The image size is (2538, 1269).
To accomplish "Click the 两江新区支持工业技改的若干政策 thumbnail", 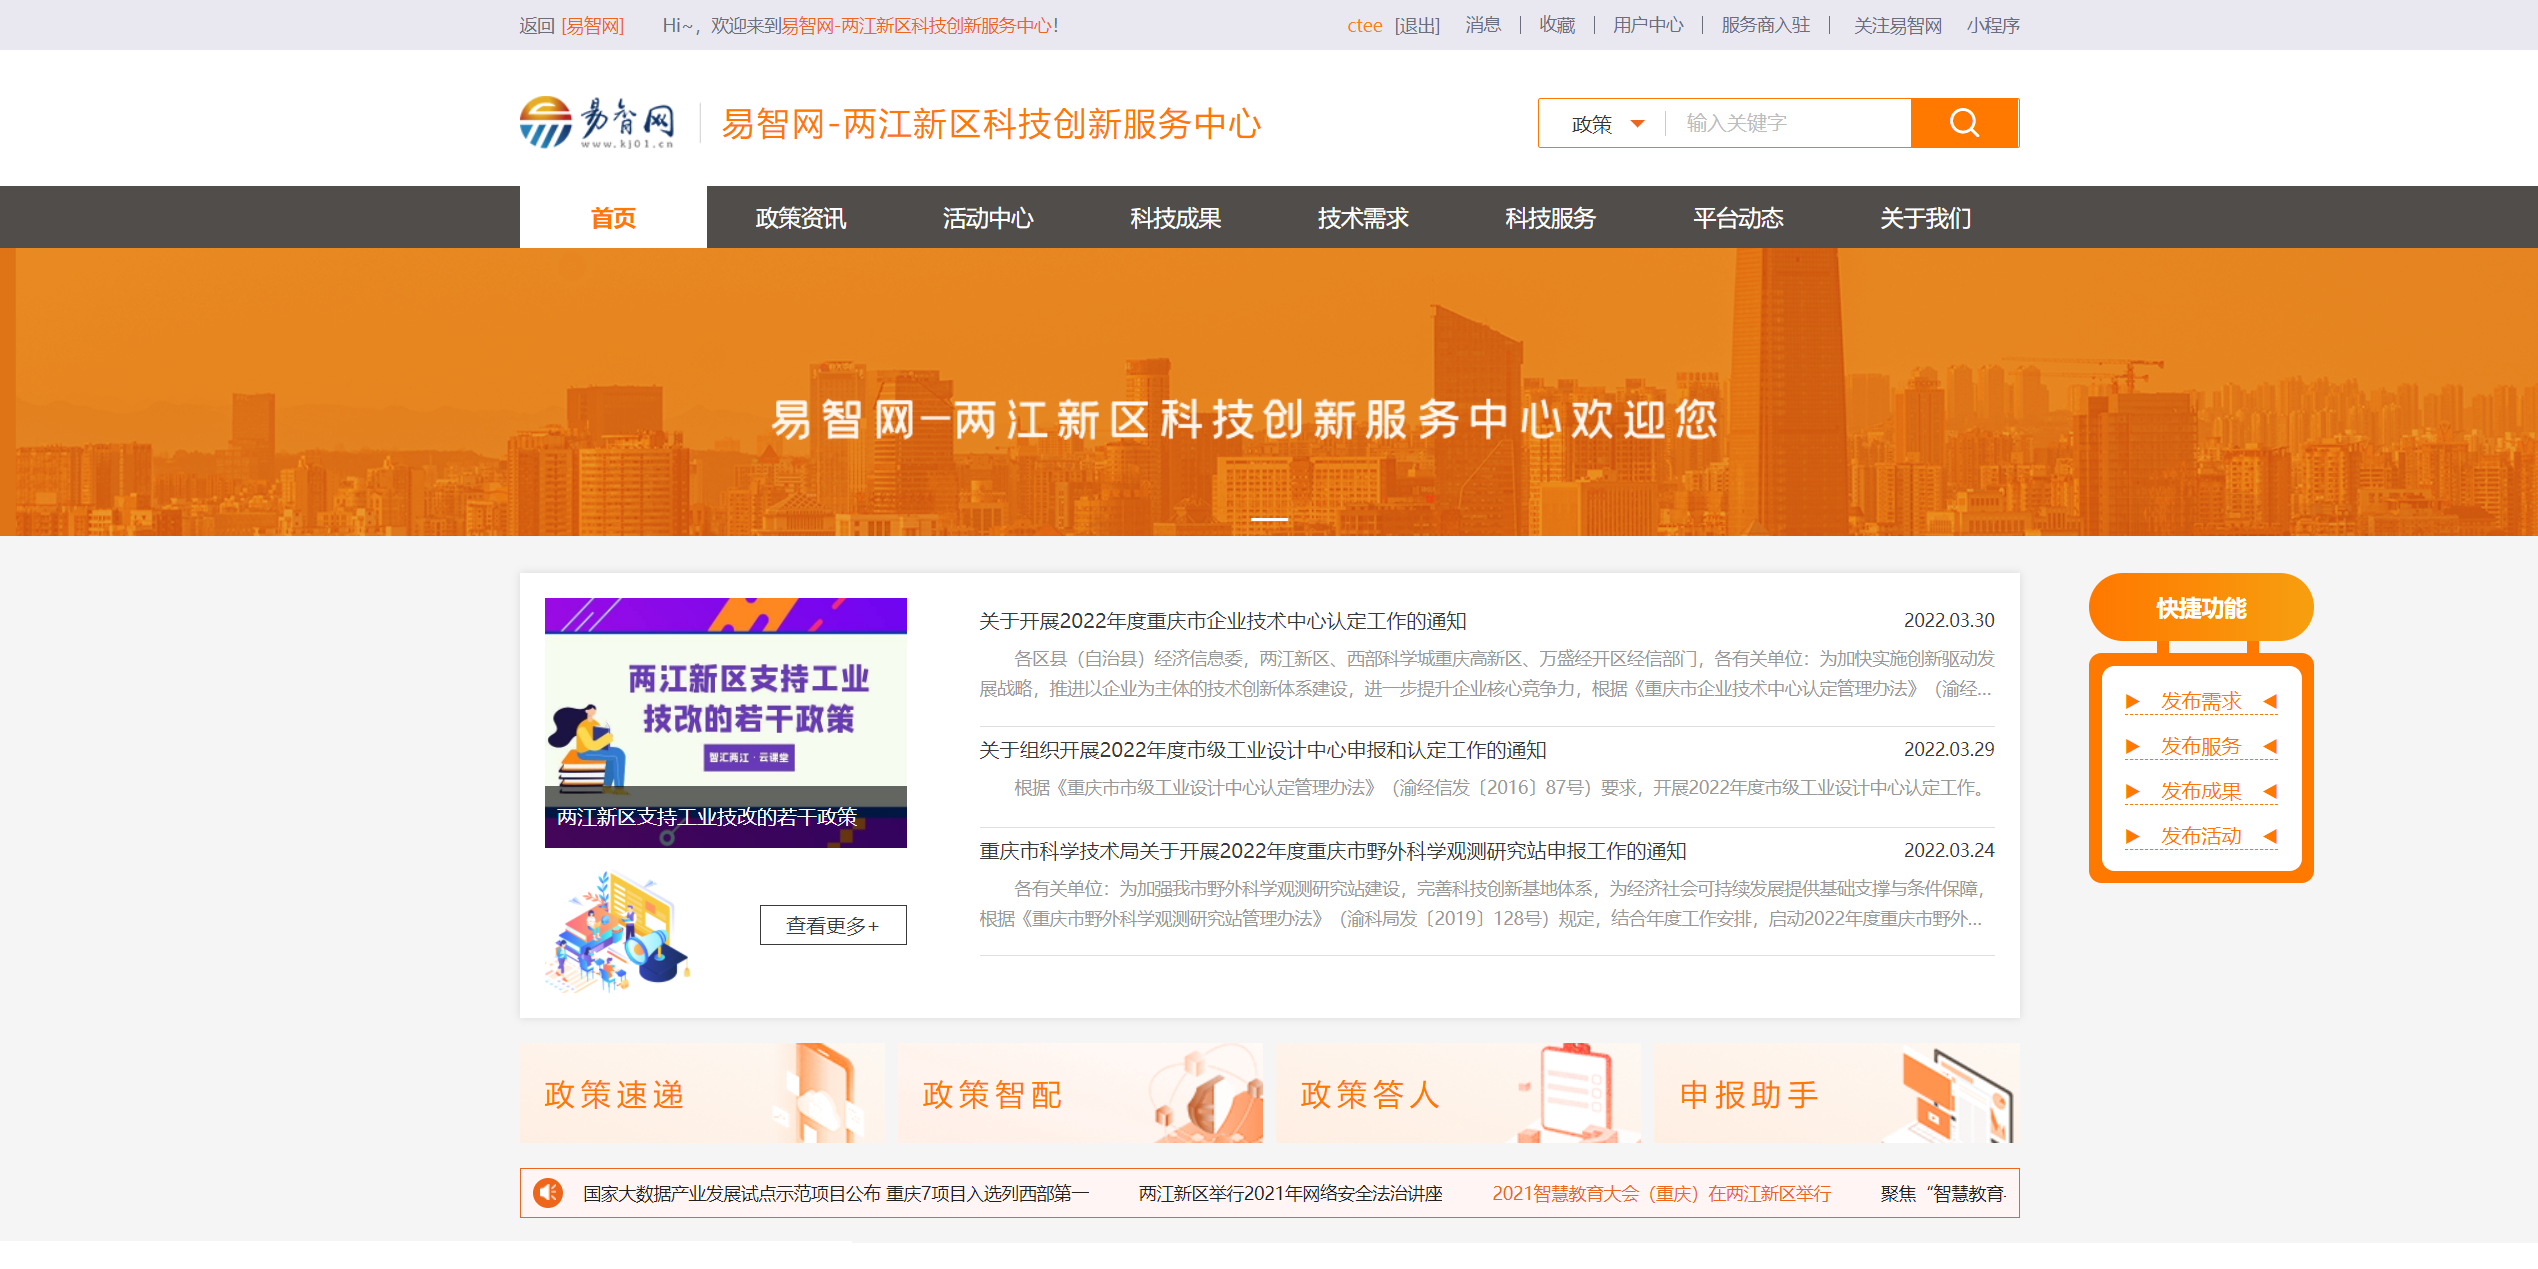I will click(726, 722).
